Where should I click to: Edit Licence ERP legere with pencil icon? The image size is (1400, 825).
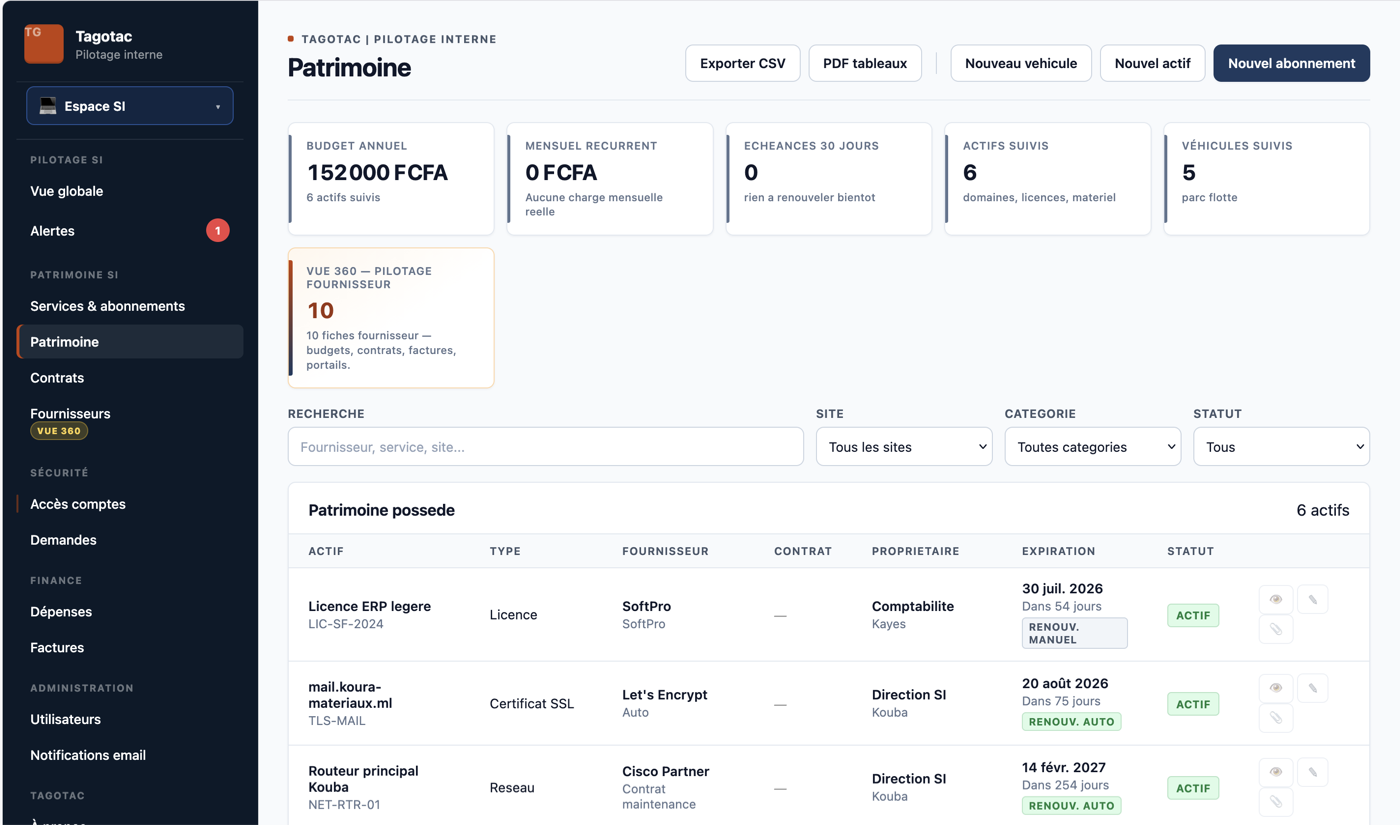[1313, 600]
